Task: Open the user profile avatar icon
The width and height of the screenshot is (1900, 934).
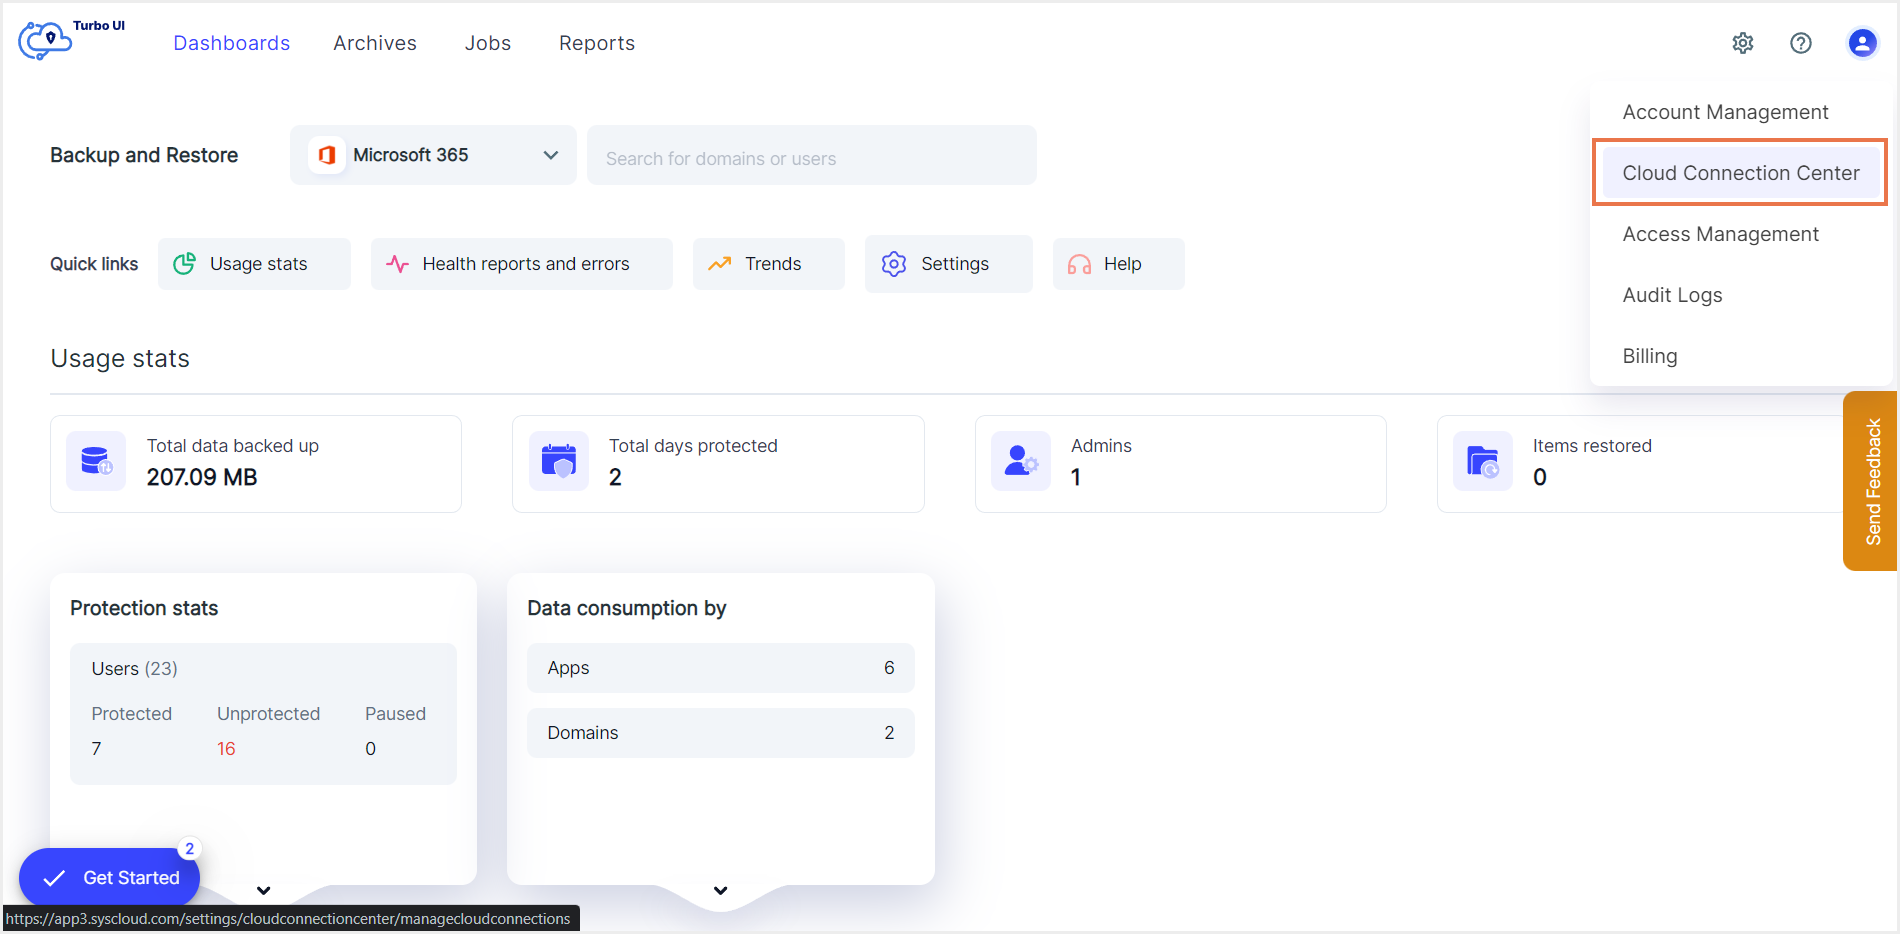Action: pyautogui.click(x=1862, y=43)
